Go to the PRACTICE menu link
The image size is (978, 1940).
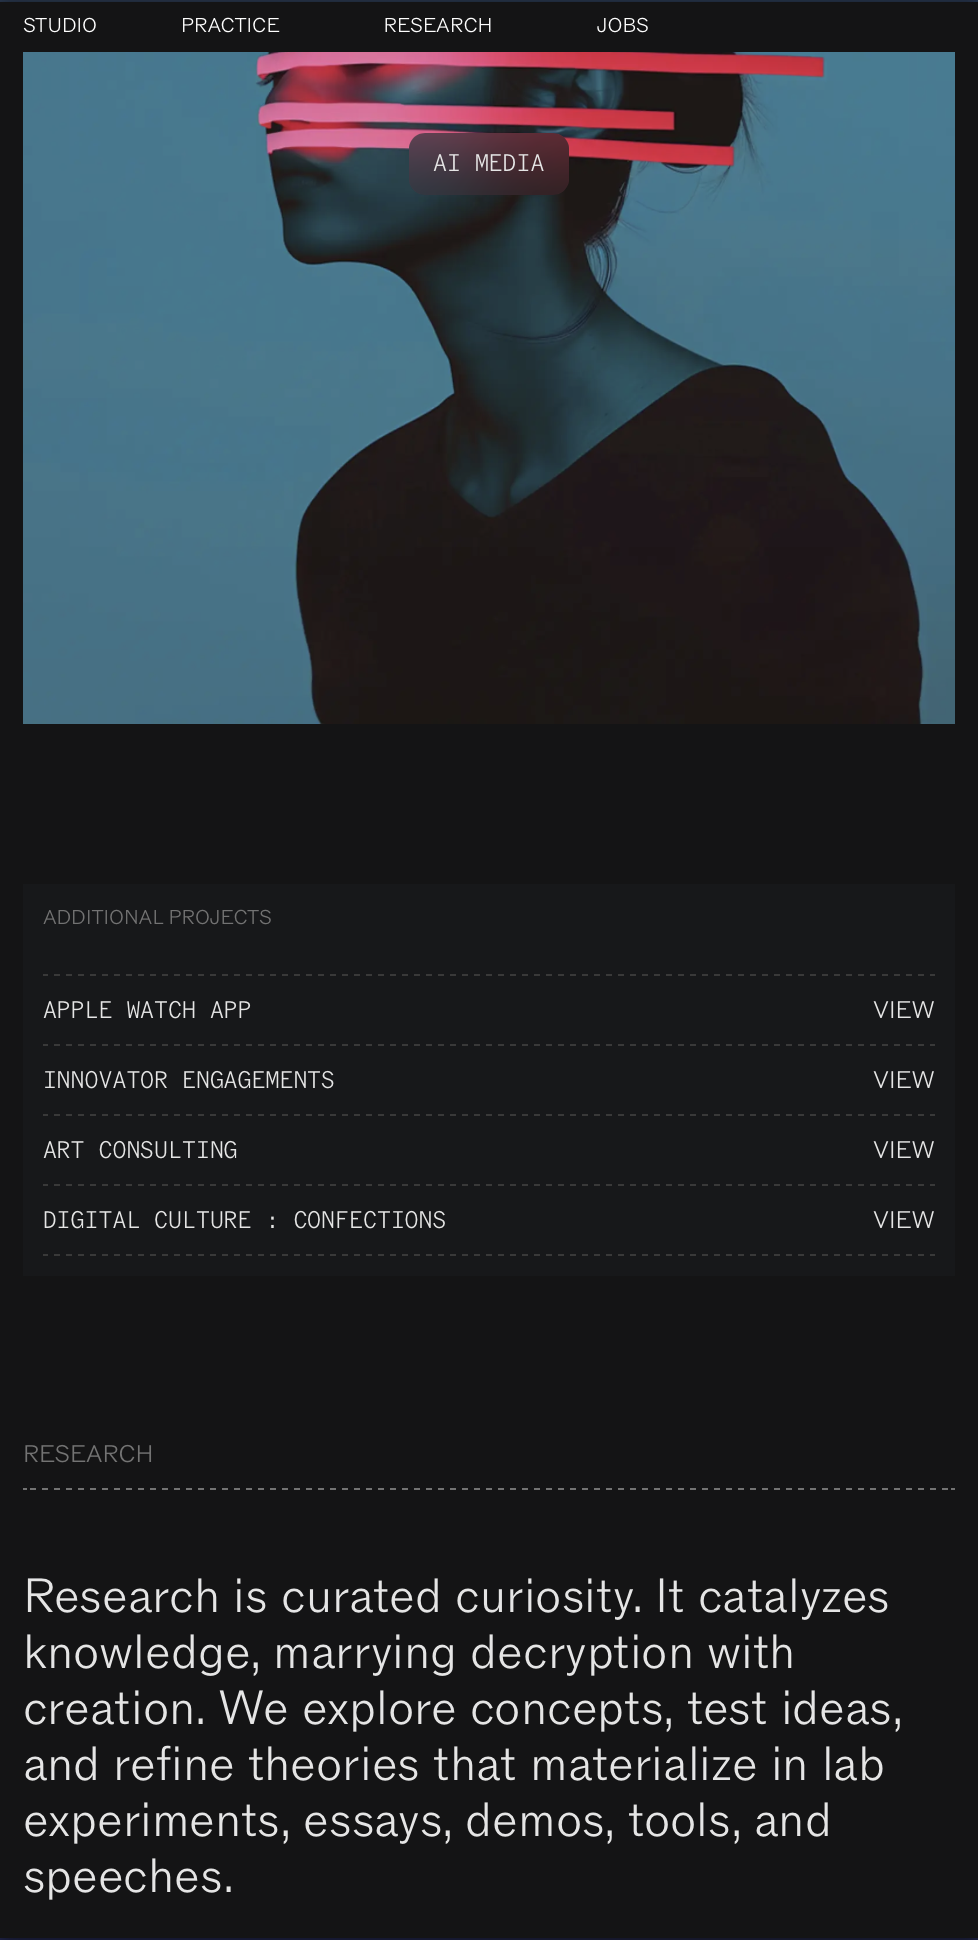(x=230, y=25)
